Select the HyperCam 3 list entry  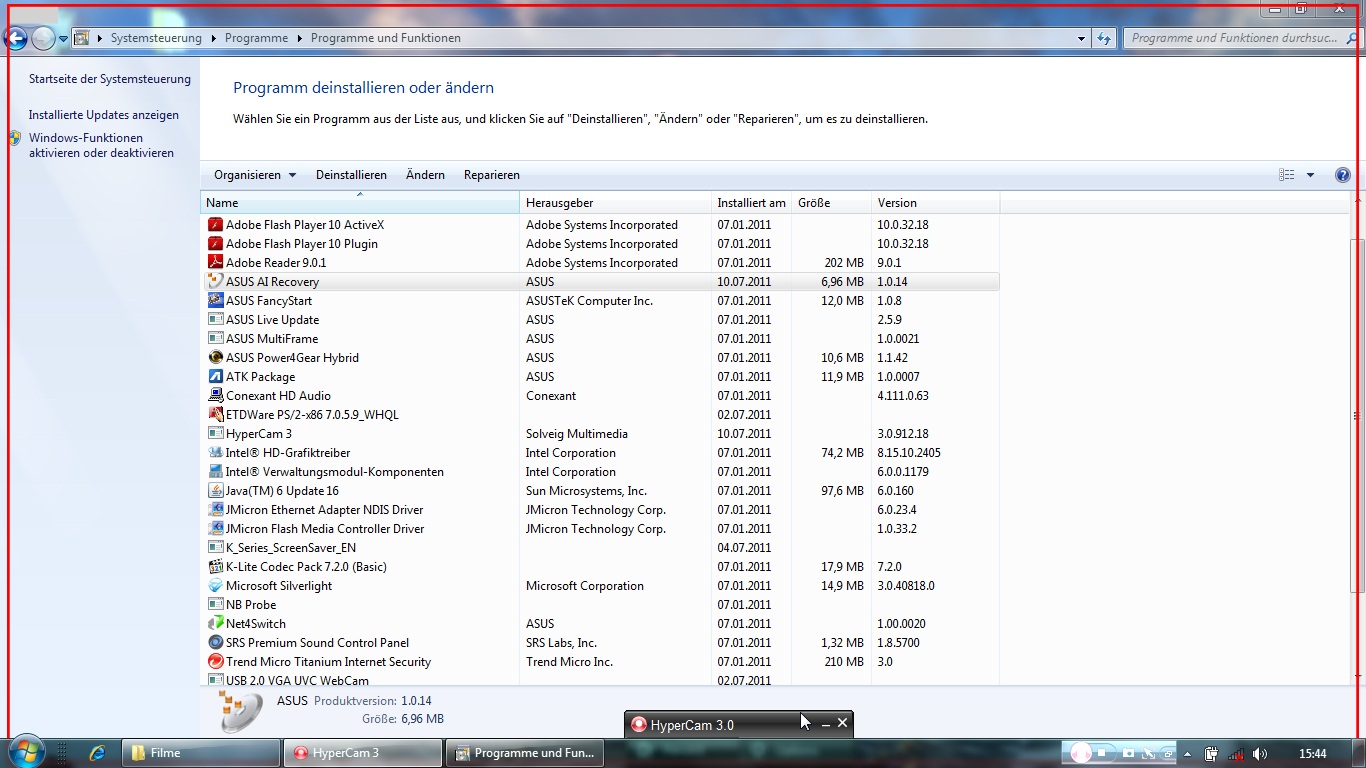(x=600, y=434)
